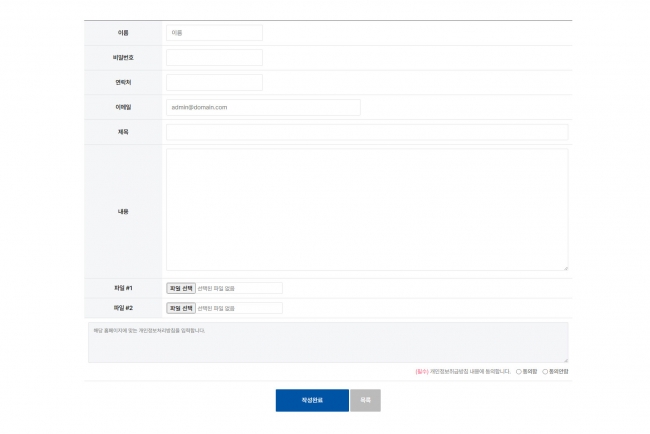Click the 이름 (name) input field
Viewport: 650px width, 434px height.
(x=214, y=33)
